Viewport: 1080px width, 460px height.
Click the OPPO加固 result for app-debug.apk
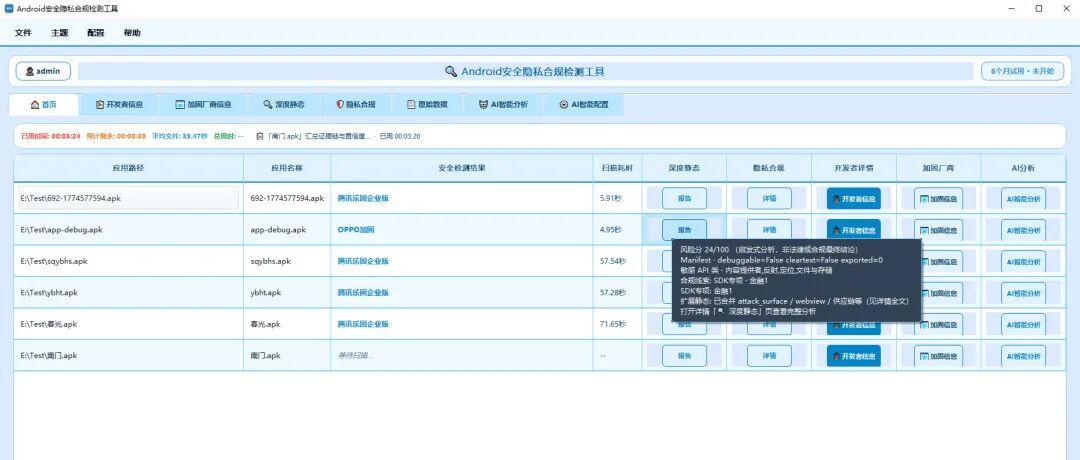355,230
